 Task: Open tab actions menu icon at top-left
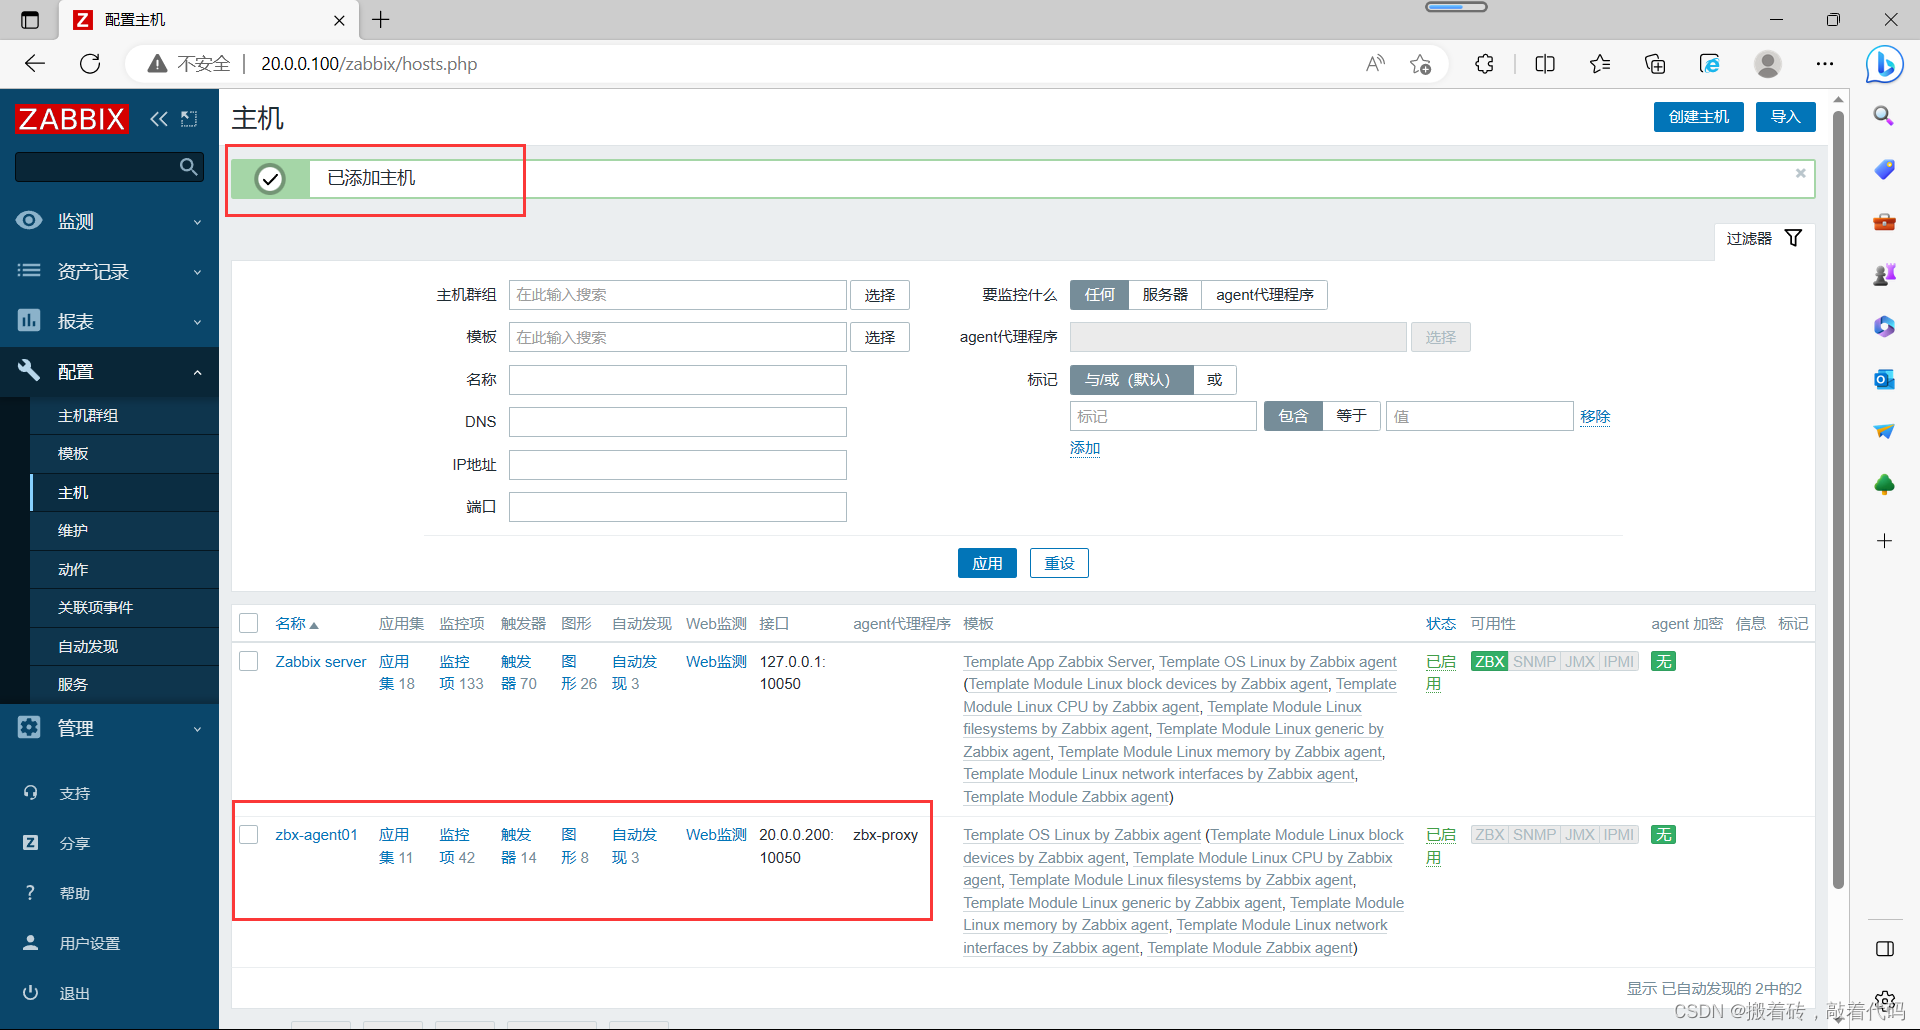(30, 20)
